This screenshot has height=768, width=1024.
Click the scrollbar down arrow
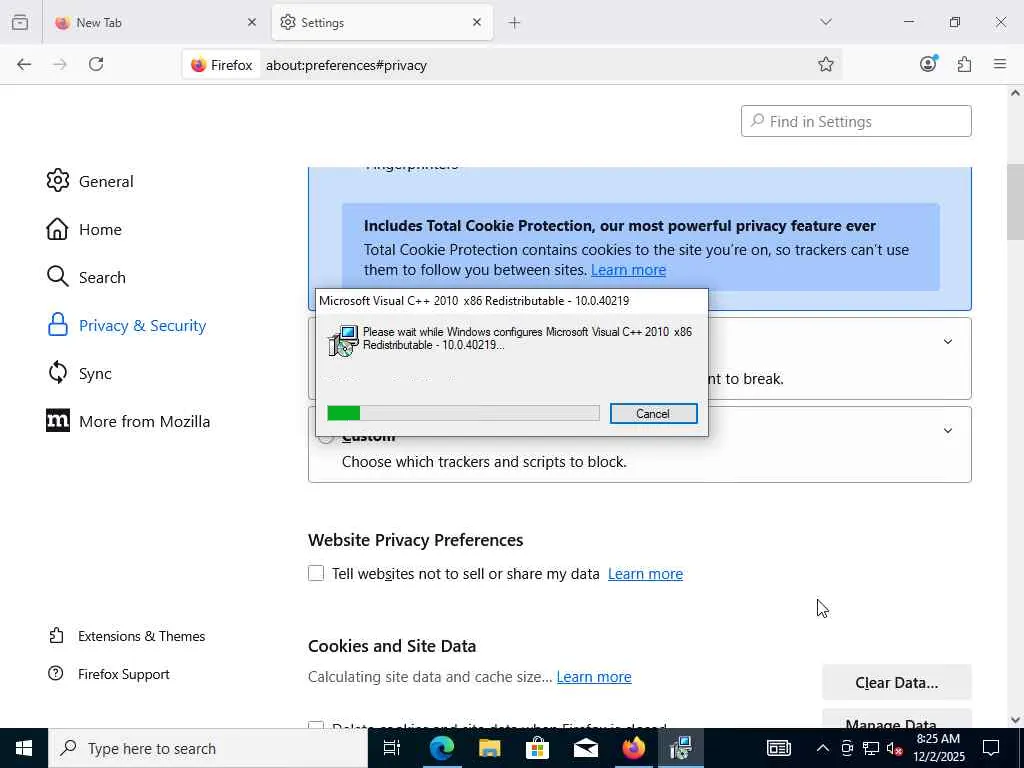pyautogui.click(x=1015, y=720)
